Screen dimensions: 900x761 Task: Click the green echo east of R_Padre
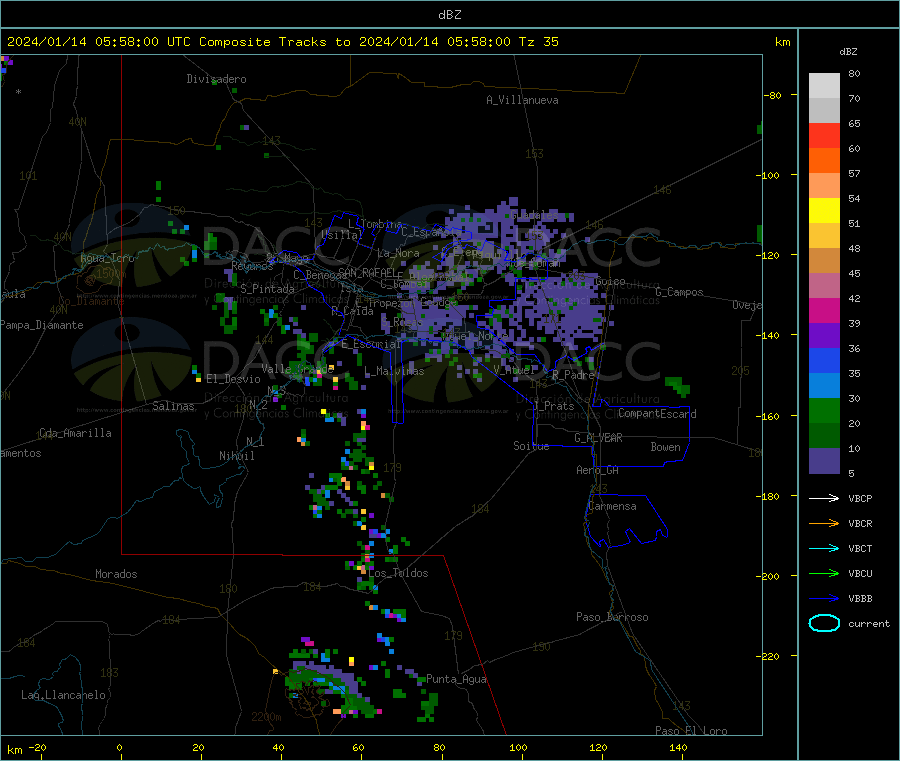click(677, 386)
